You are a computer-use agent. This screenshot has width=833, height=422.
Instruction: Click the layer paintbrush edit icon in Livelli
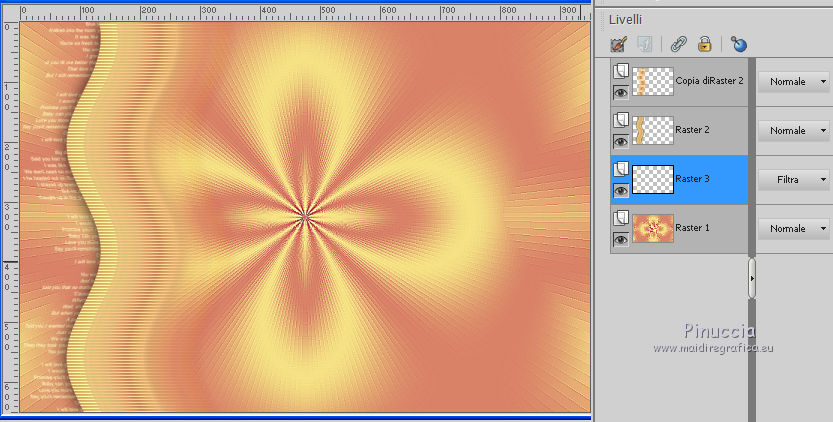(x=619, y=44)
